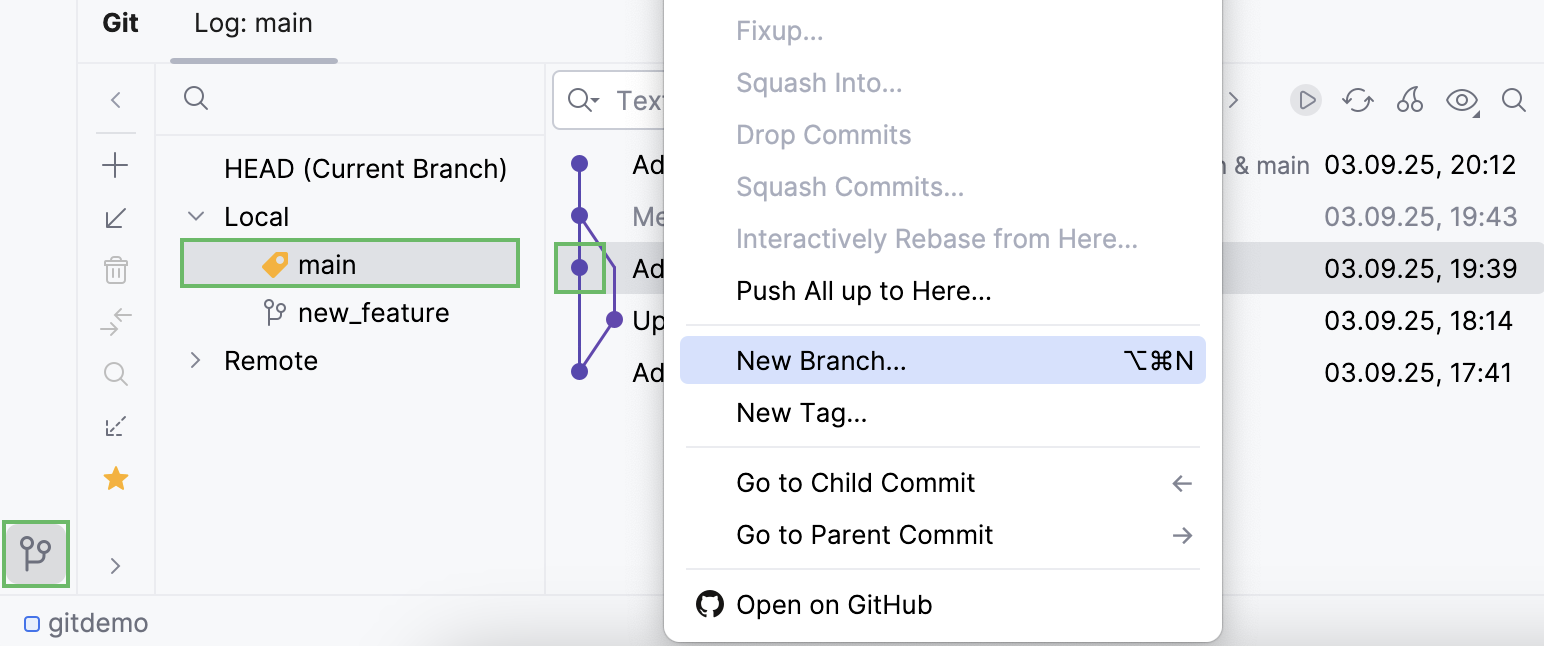Image resolution: width=1544 pixels, height=646 pixels.
Task: Delete the selected branch using the trash icon
Action: coord(115,269)
